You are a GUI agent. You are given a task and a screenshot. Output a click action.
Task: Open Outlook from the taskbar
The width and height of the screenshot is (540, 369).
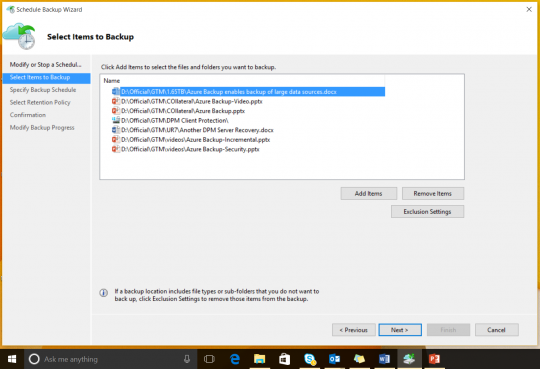[334, 359]
